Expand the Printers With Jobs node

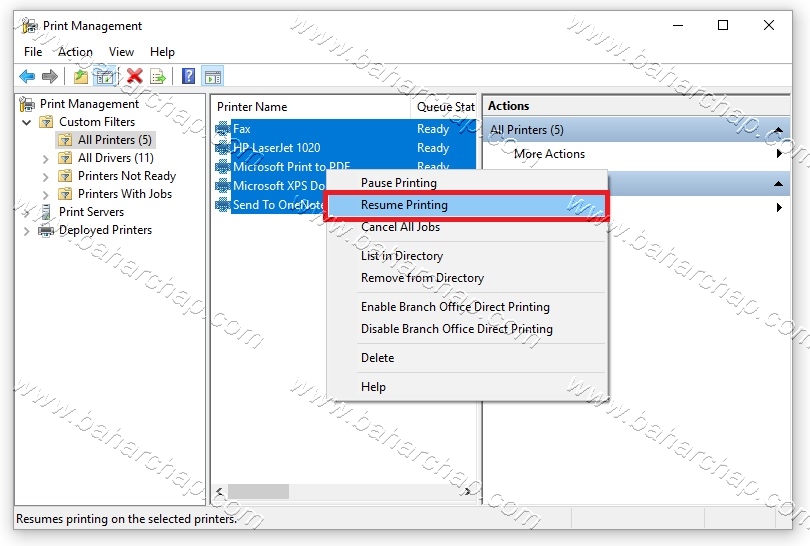click(45, 195)
